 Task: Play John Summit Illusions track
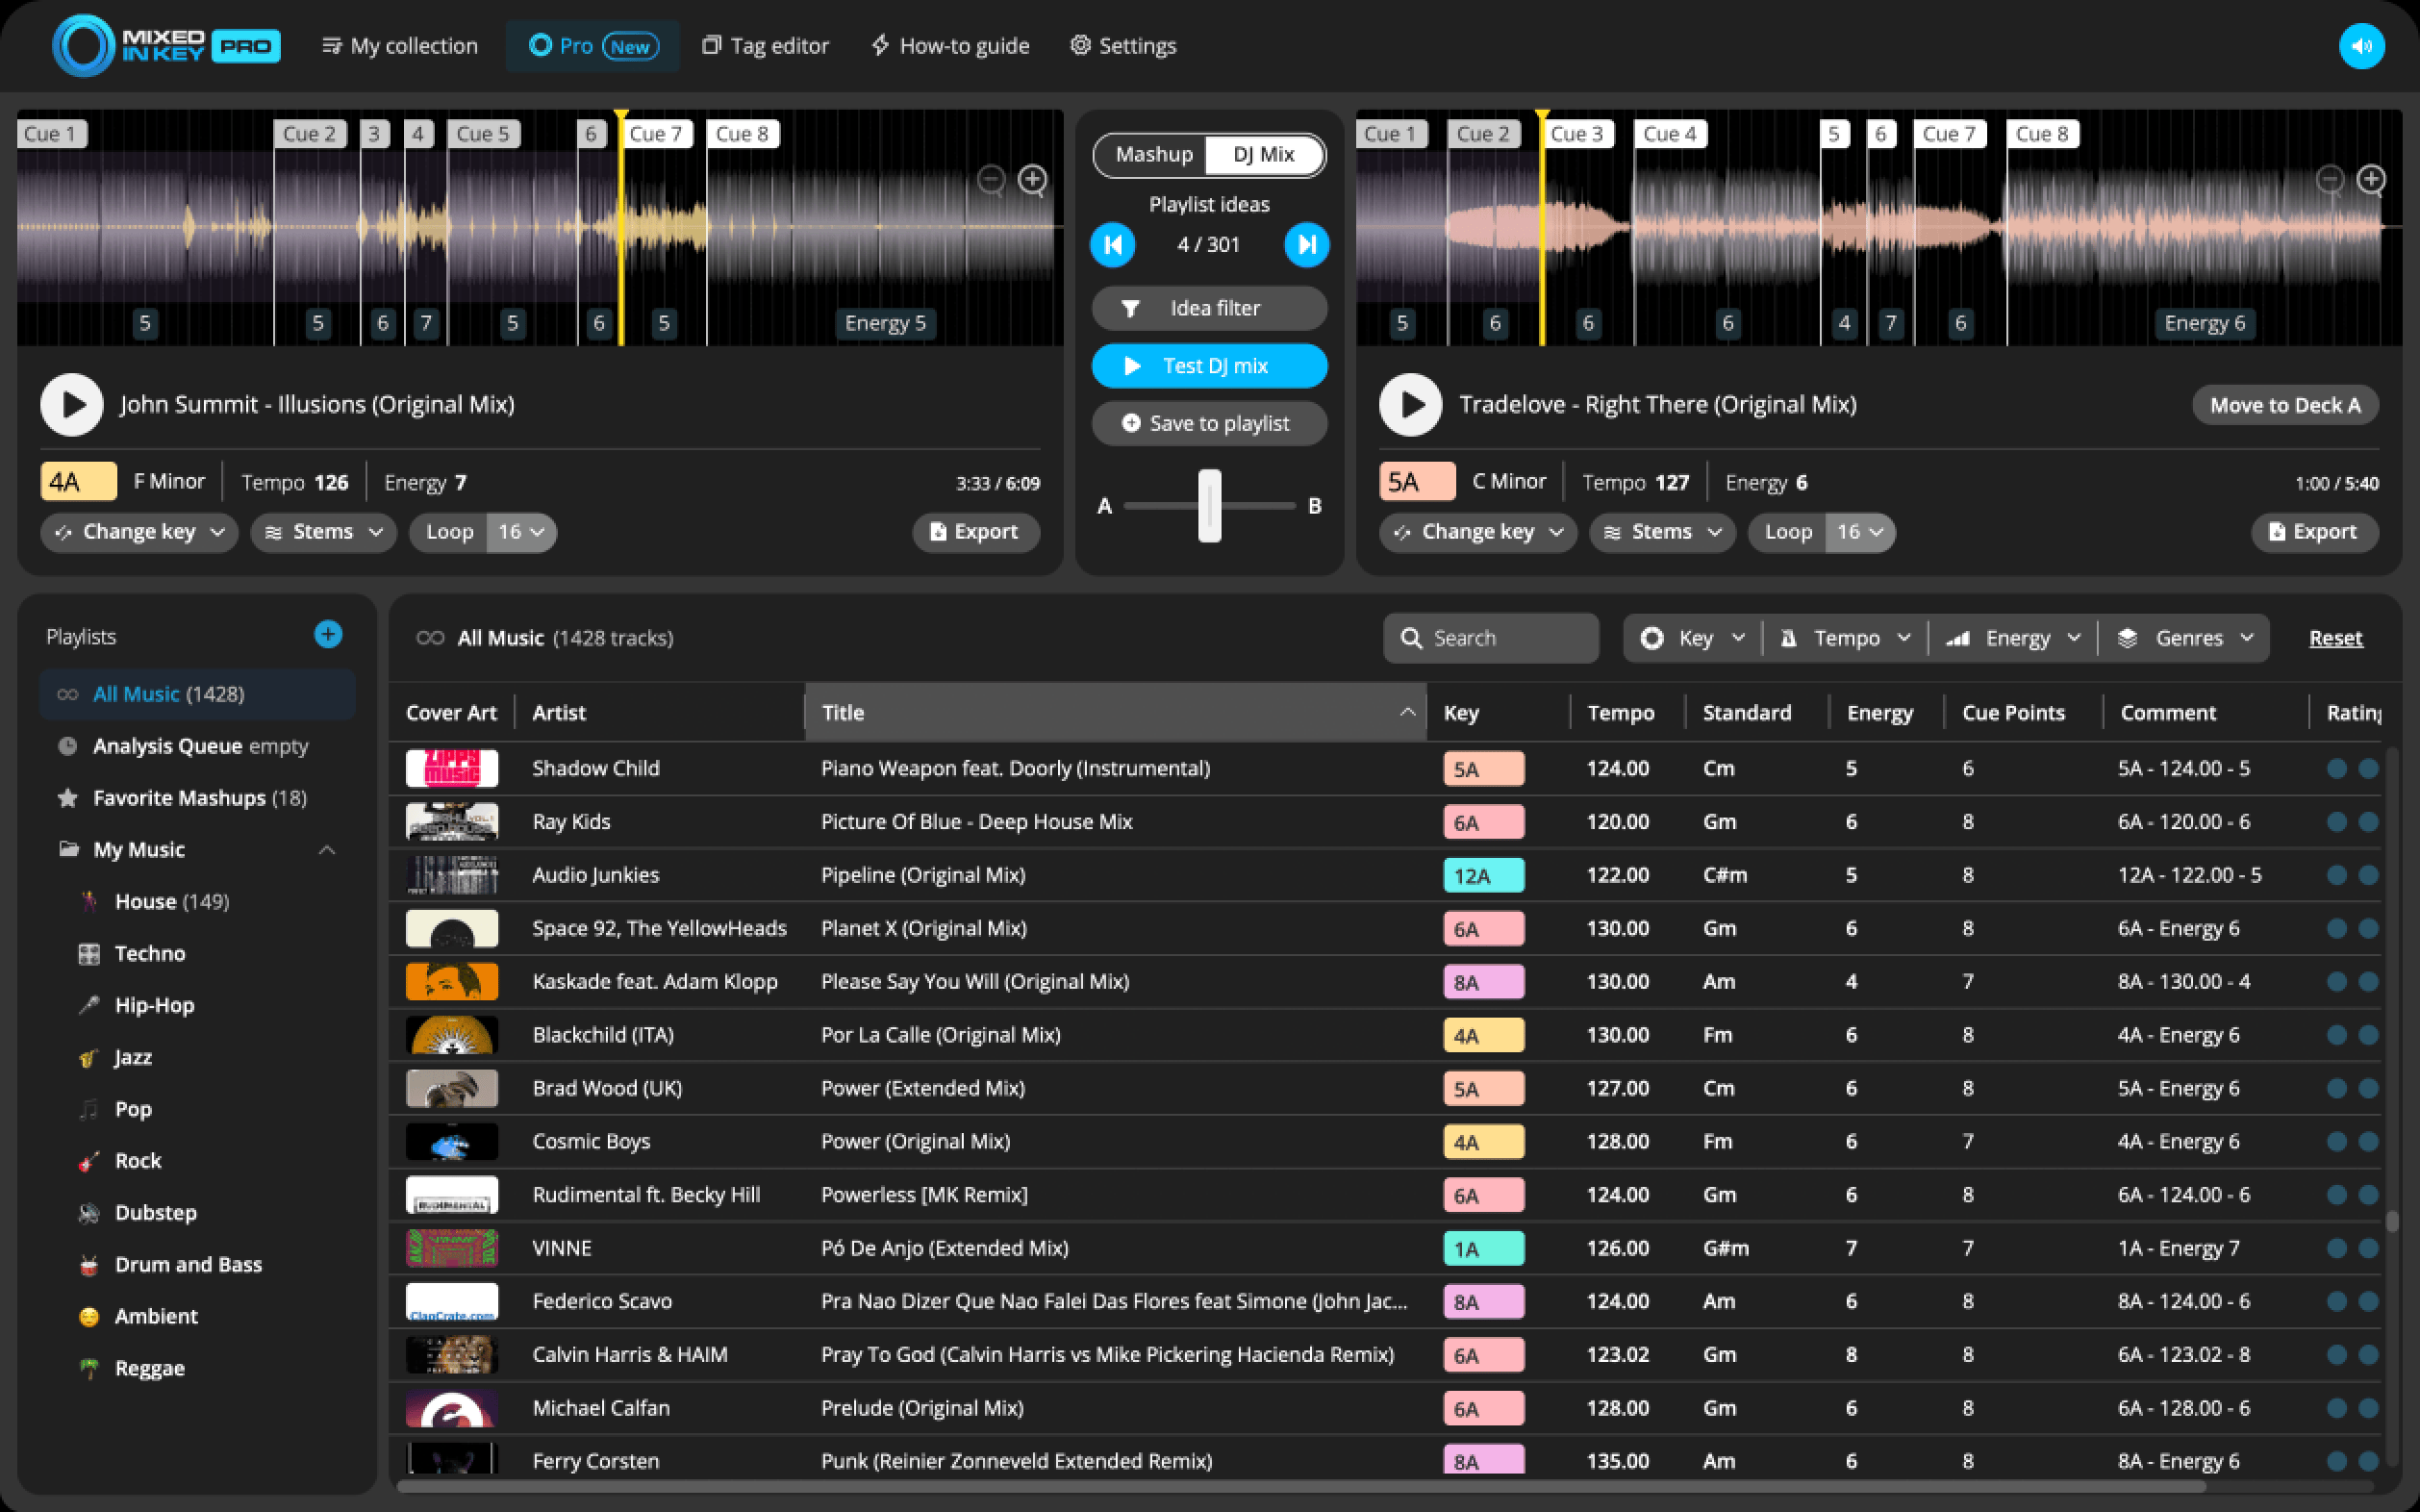point(72,405)
